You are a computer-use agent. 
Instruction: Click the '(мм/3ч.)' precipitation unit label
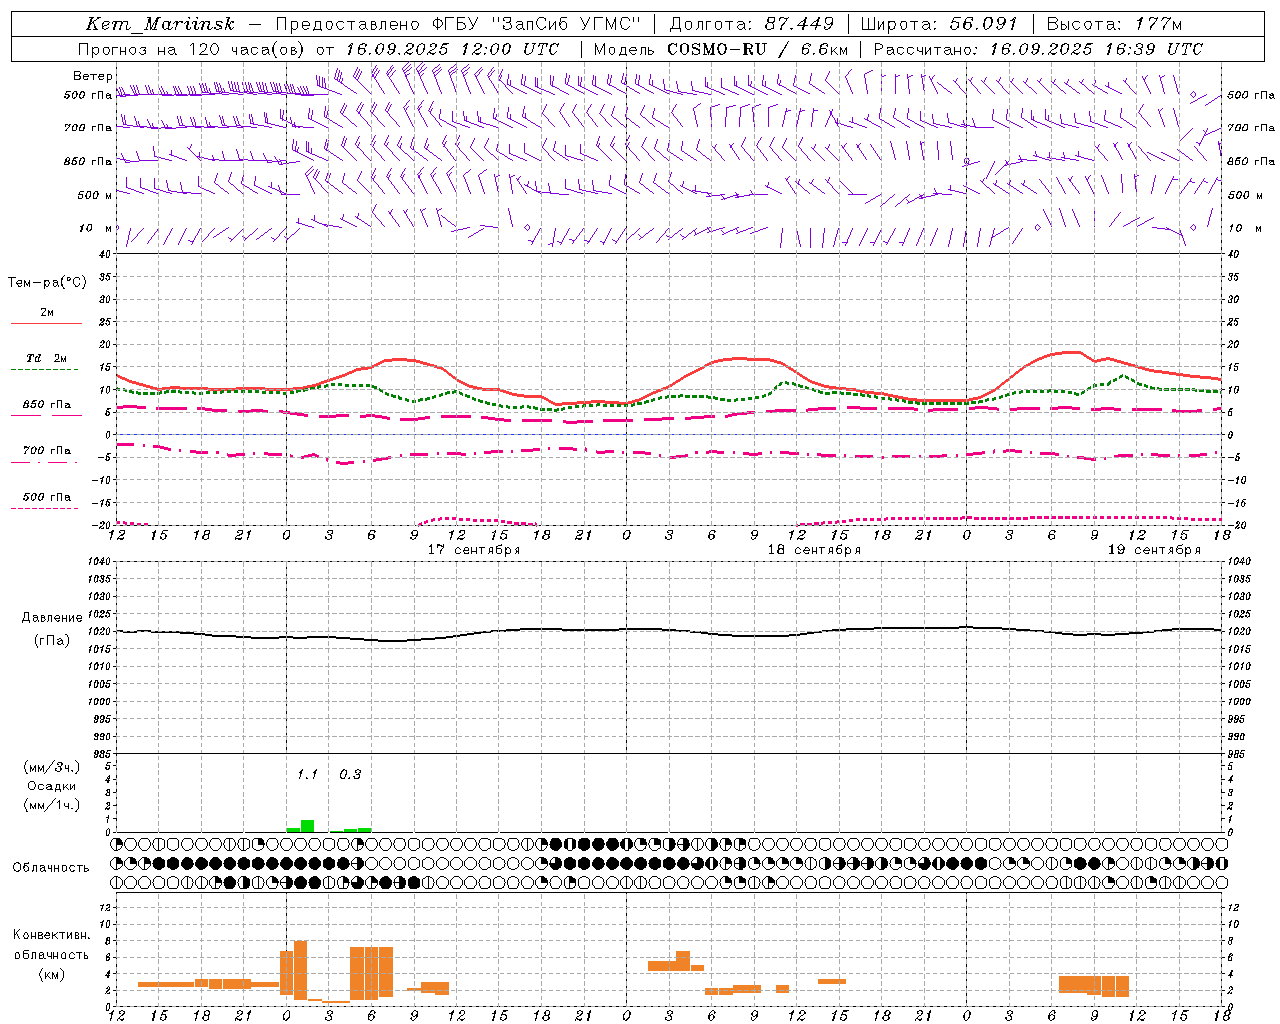pos(52,767)
